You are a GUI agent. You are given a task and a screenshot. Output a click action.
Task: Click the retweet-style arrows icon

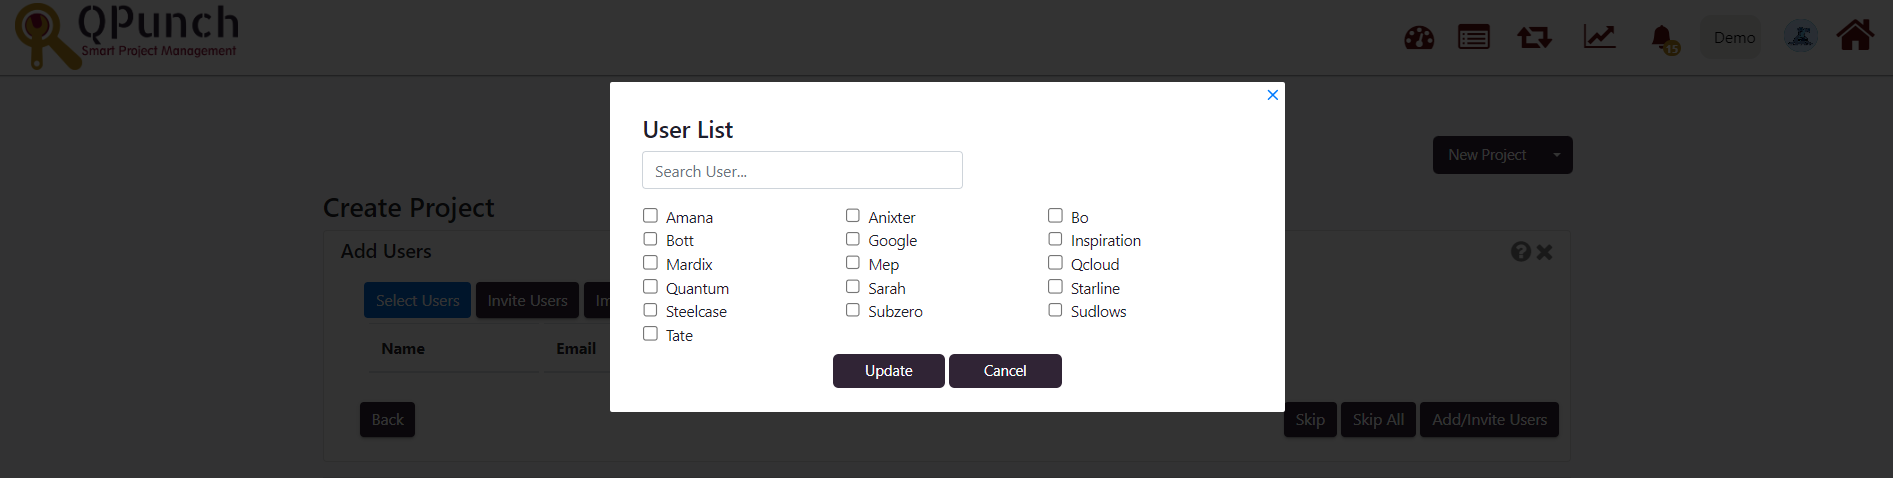[1534, 38]
